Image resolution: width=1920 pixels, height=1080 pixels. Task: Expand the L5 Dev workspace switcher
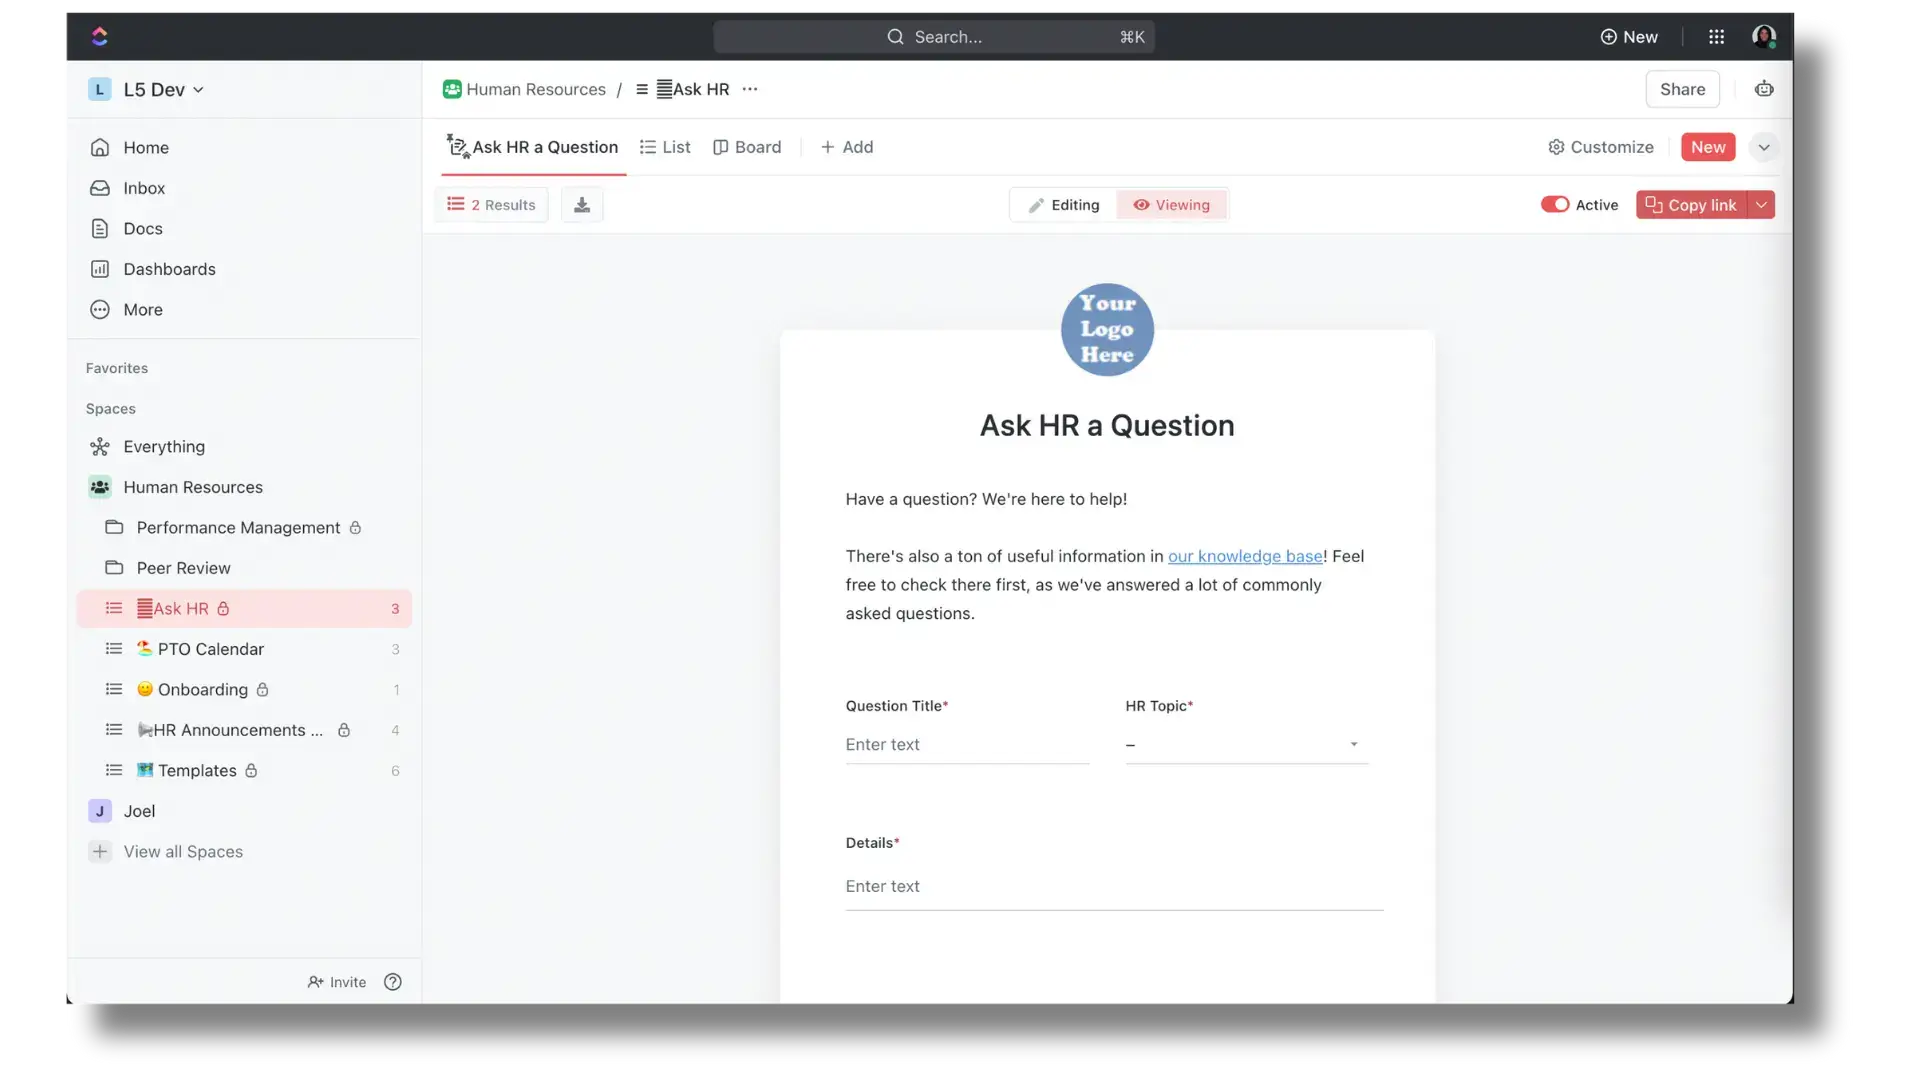pyautogui.click(x=163, y=90)
